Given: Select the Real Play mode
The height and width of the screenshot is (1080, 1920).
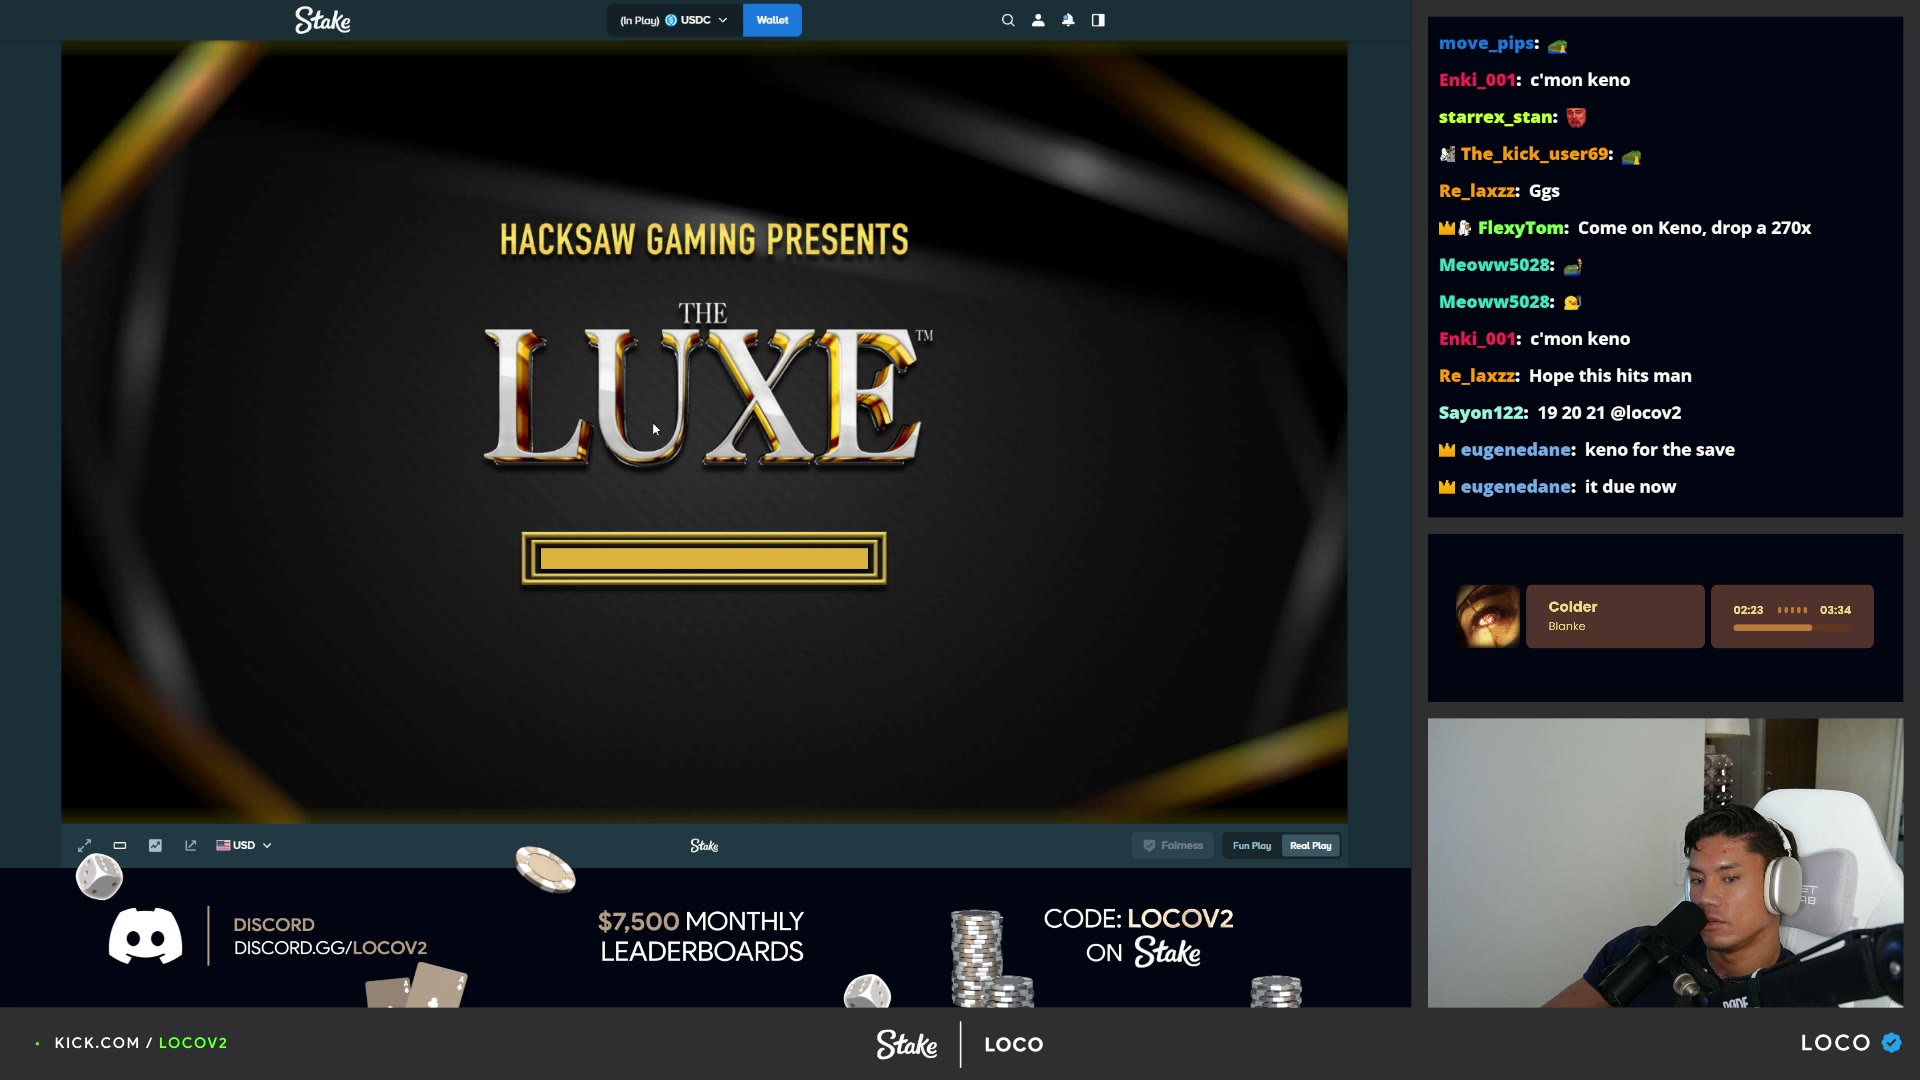Looking at the screenshot, I should (1310, 846).
